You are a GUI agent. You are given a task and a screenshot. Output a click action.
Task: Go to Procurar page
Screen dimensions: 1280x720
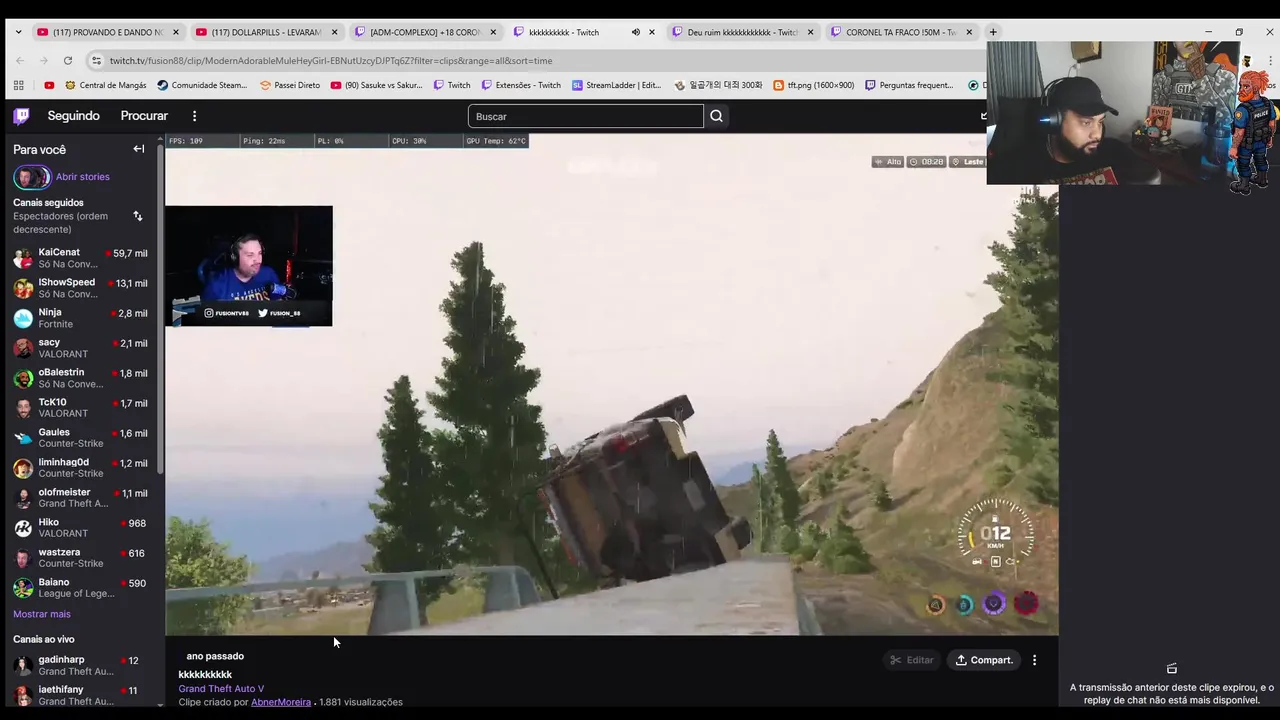pyautogui.click(x=144, y=116)
